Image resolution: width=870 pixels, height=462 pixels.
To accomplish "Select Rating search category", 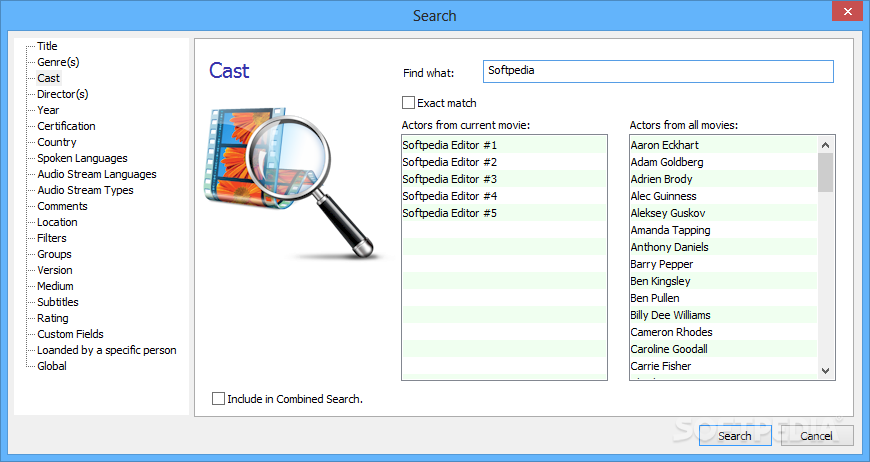I will (x=53, y=318).
